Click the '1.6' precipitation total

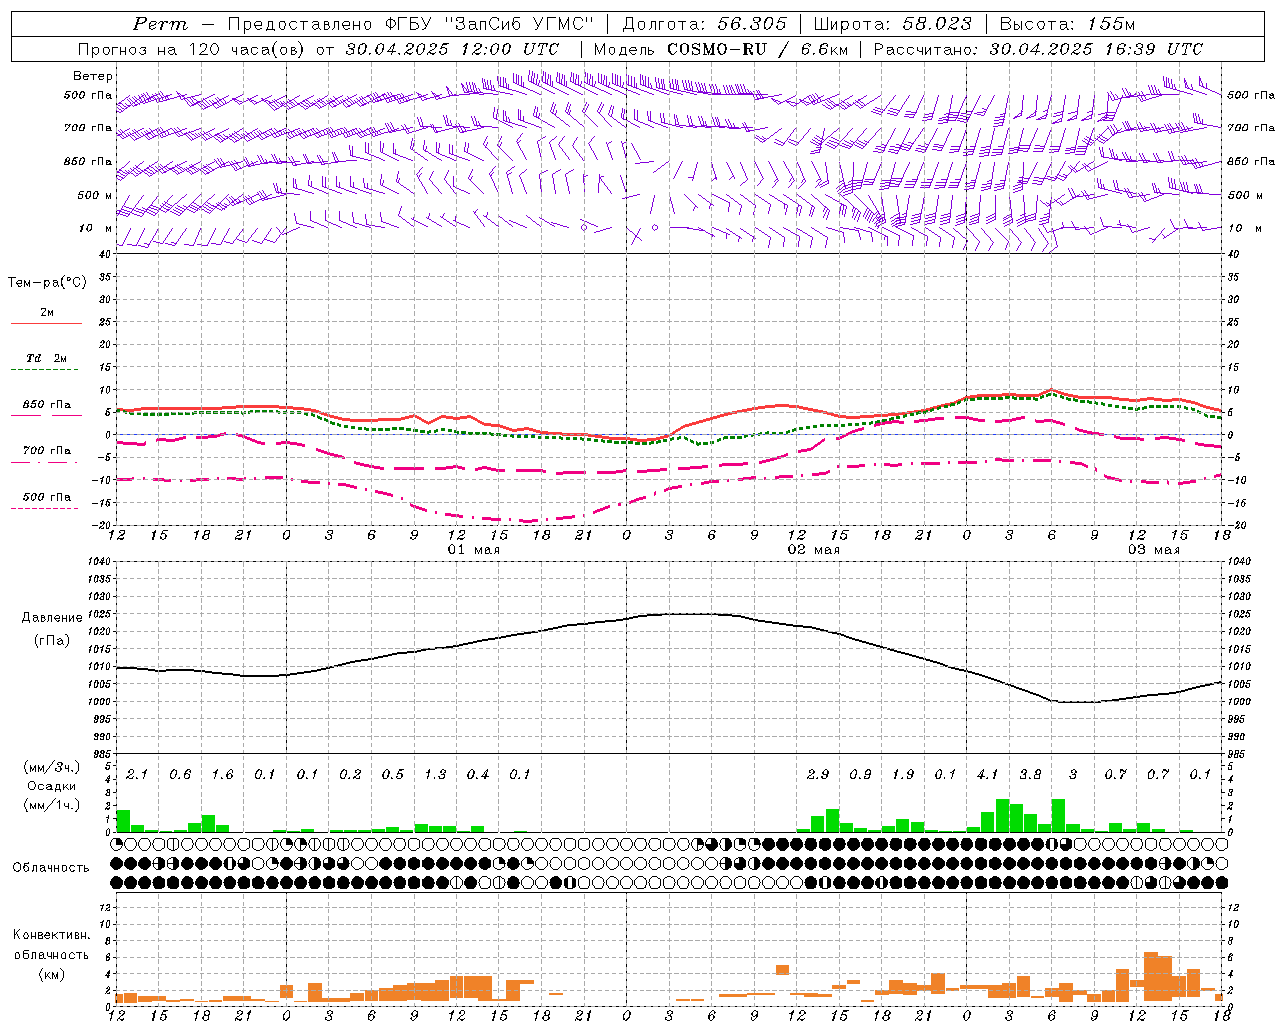pos(222,774)
